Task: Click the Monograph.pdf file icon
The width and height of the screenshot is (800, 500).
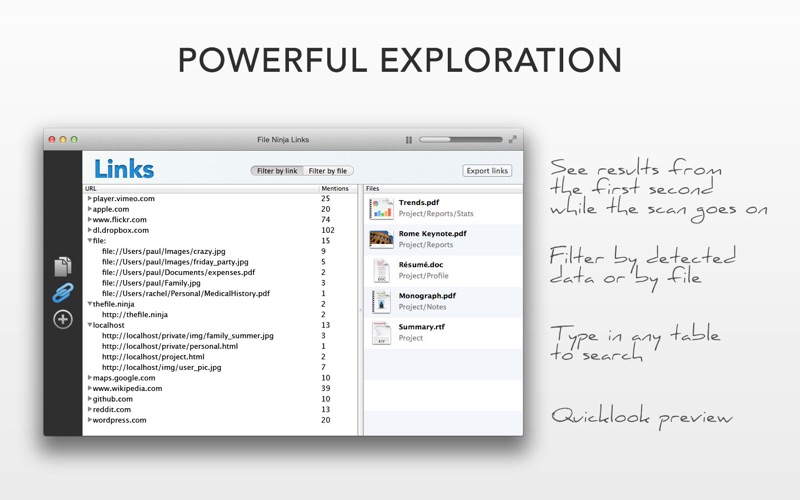Action: (x=381, y=301)
